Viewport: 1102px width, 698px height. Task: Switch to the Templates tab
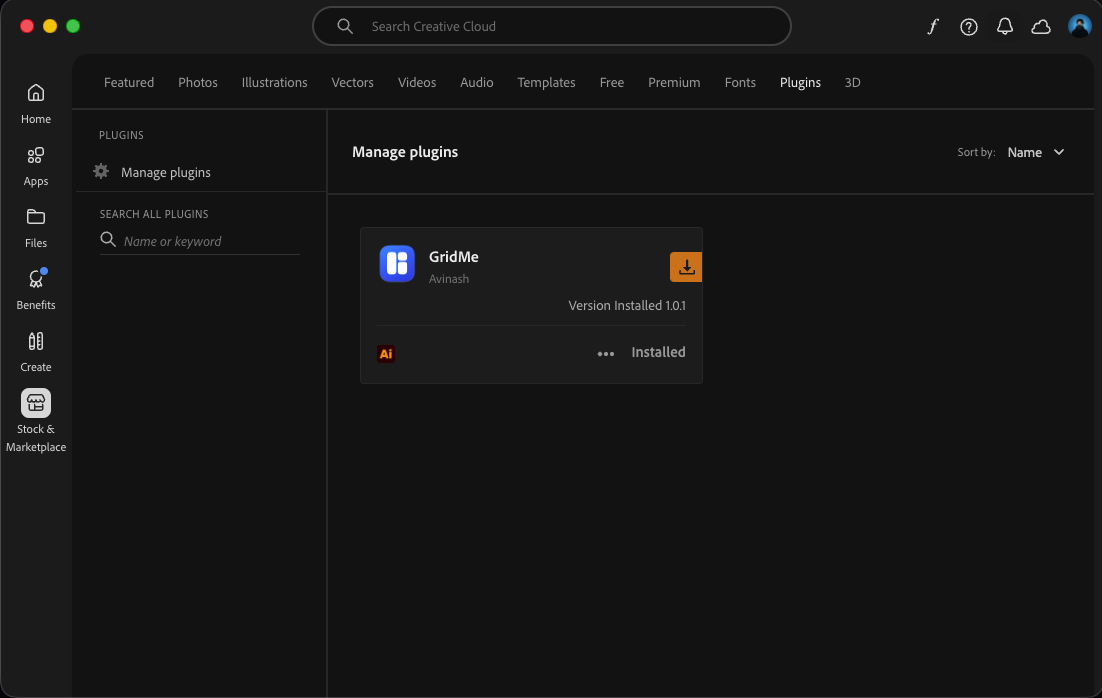click(546, 82)
